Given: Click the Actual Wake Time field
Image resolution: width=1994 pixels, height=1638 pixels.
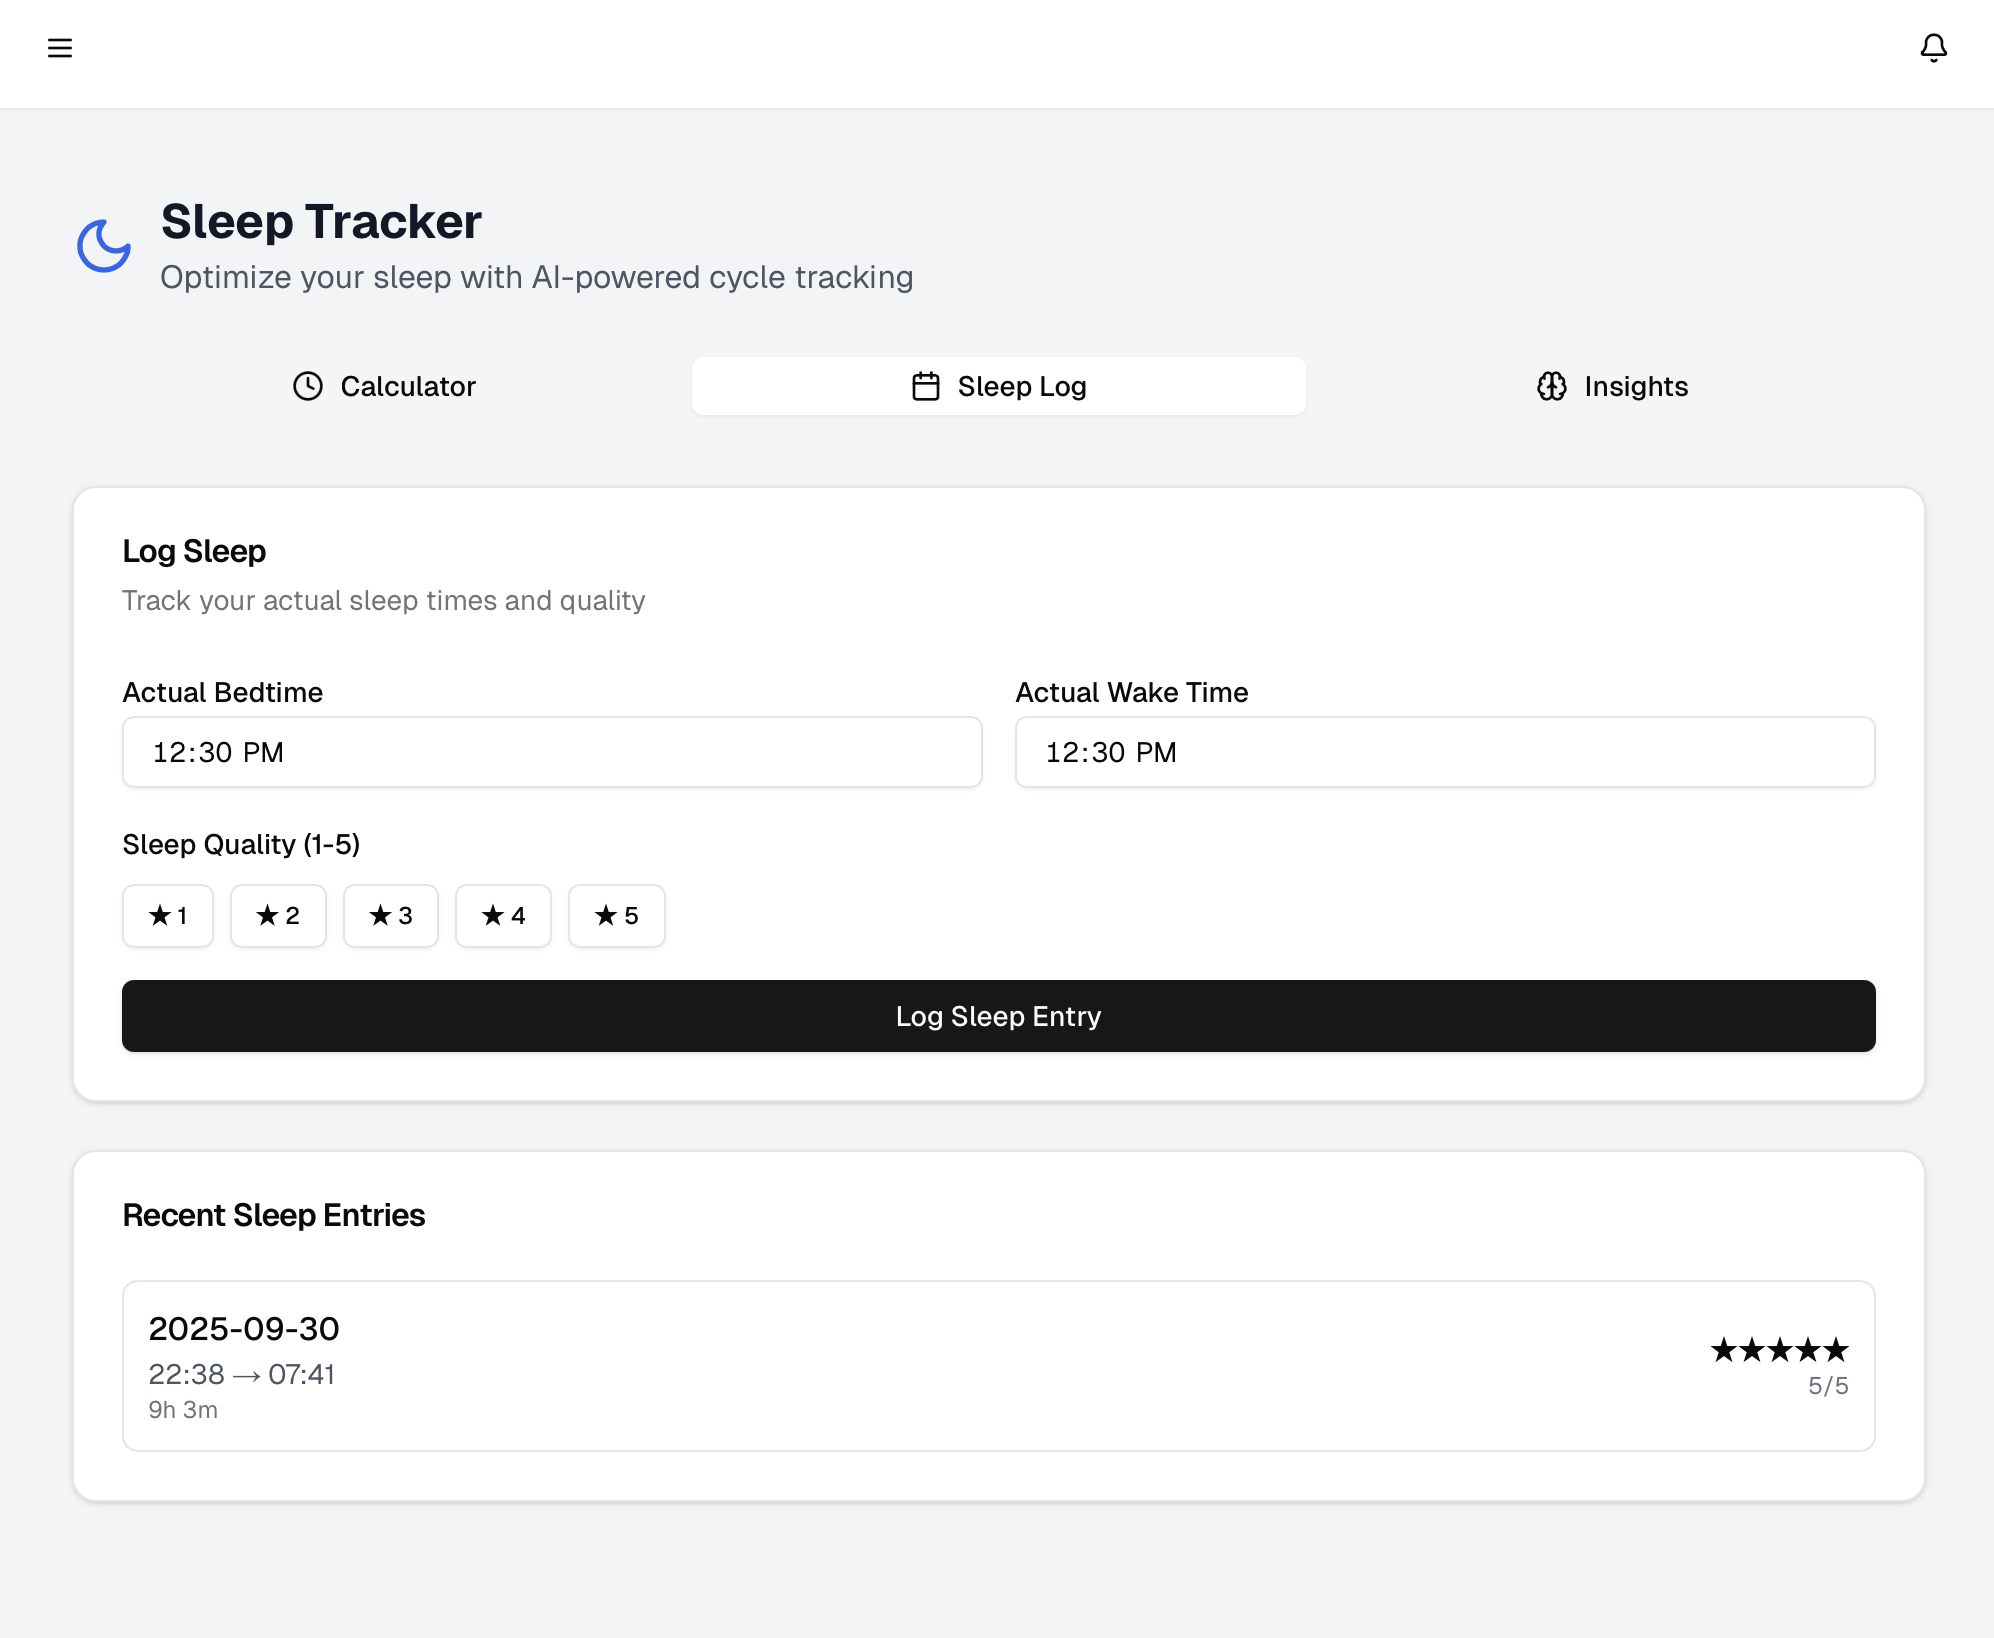Looking at the screenshot, I should (1444, 752).
